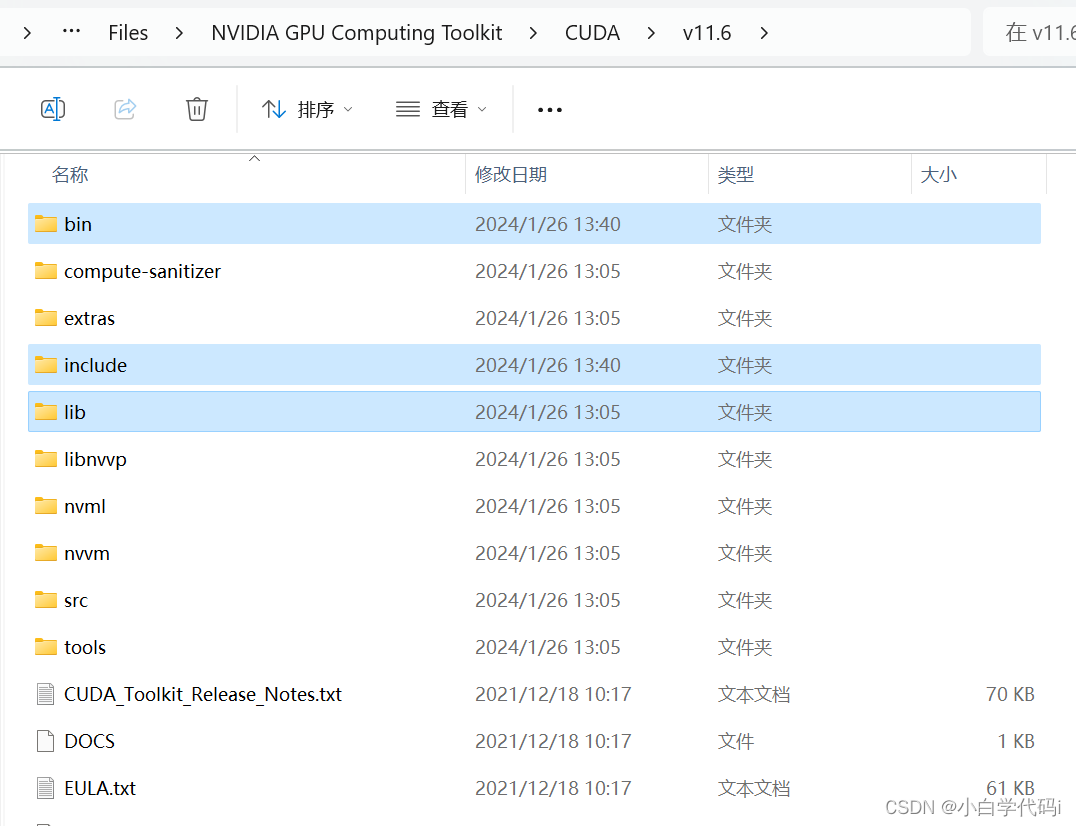
Task: Expand chevron after NVIDIA GPU Computing Toolkit
Action: pos(533,32)
